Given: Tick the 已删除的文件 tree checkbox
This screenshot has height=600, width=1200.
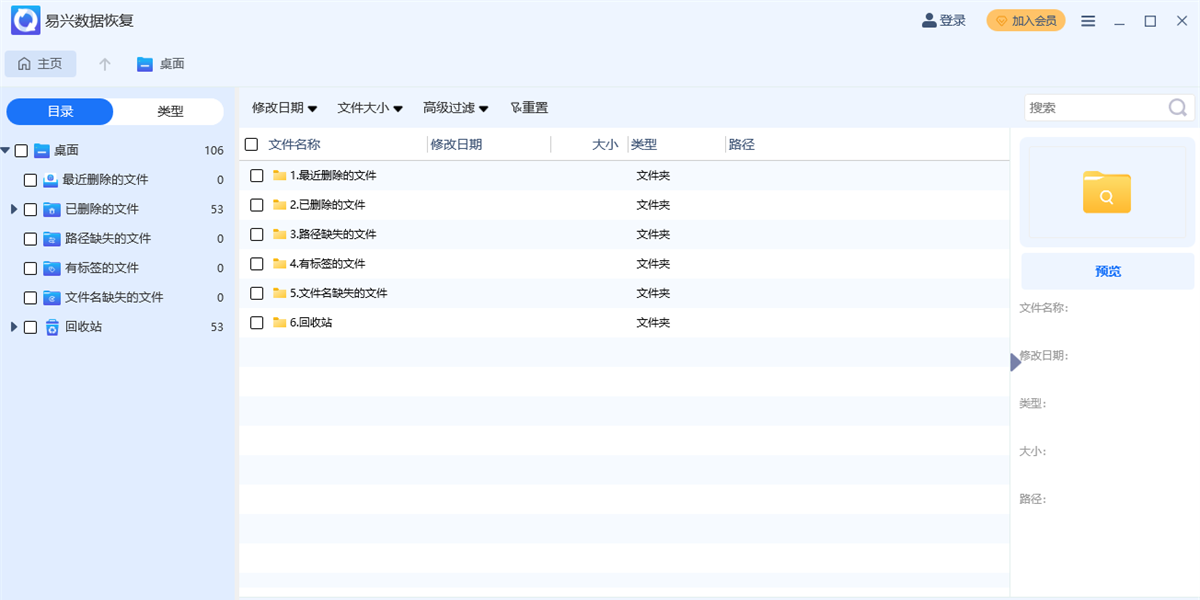Looking at the screenshot, I should pyautogui.click(x=30, y=209).
